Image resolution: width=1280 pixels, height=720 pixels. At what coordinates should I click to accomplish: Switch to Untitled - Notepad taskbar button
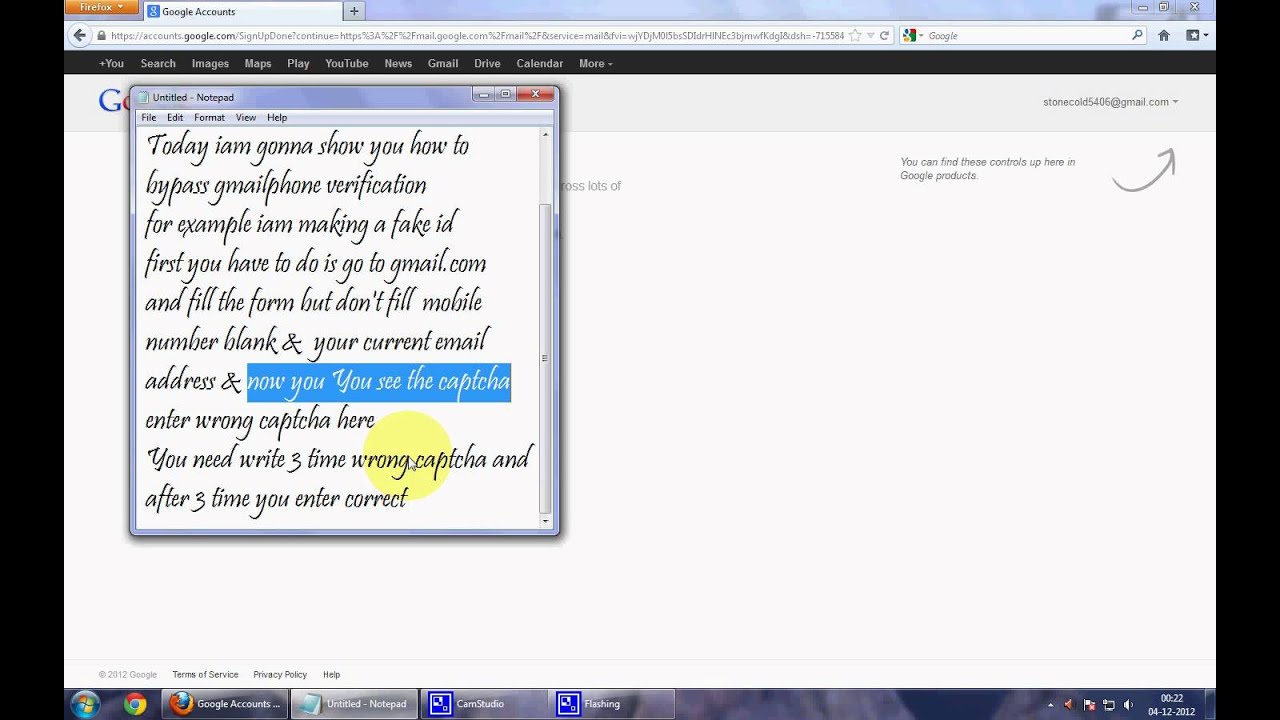tap(355, 704)
